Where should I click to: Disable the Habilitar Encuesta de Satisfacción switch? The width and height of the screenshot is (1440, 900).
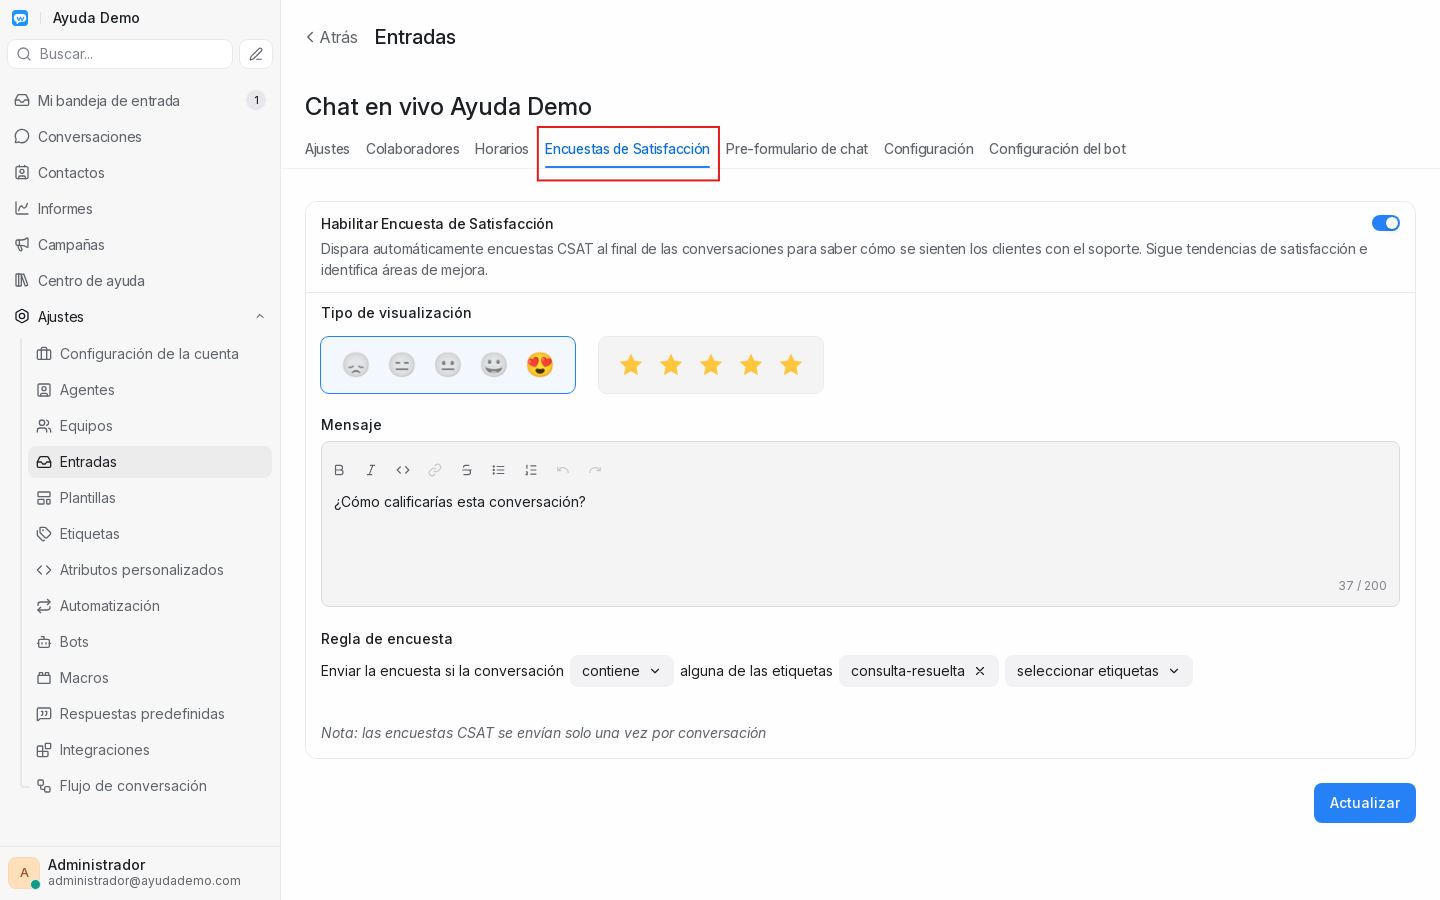(1386, 223)
